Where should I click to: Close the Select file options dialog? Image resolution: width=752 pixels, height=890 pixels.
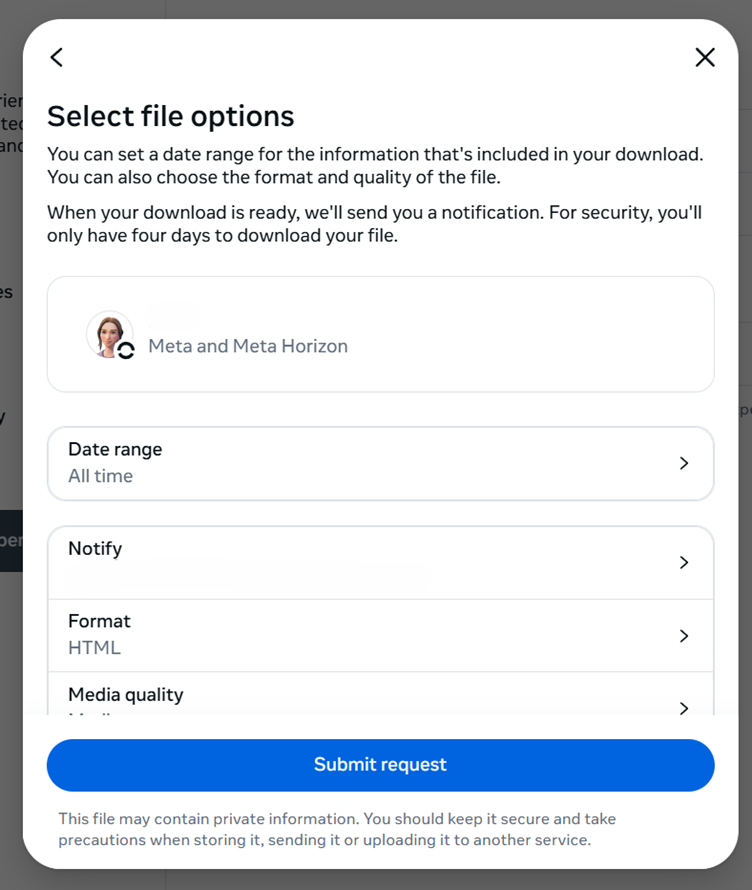pos(705,58)
